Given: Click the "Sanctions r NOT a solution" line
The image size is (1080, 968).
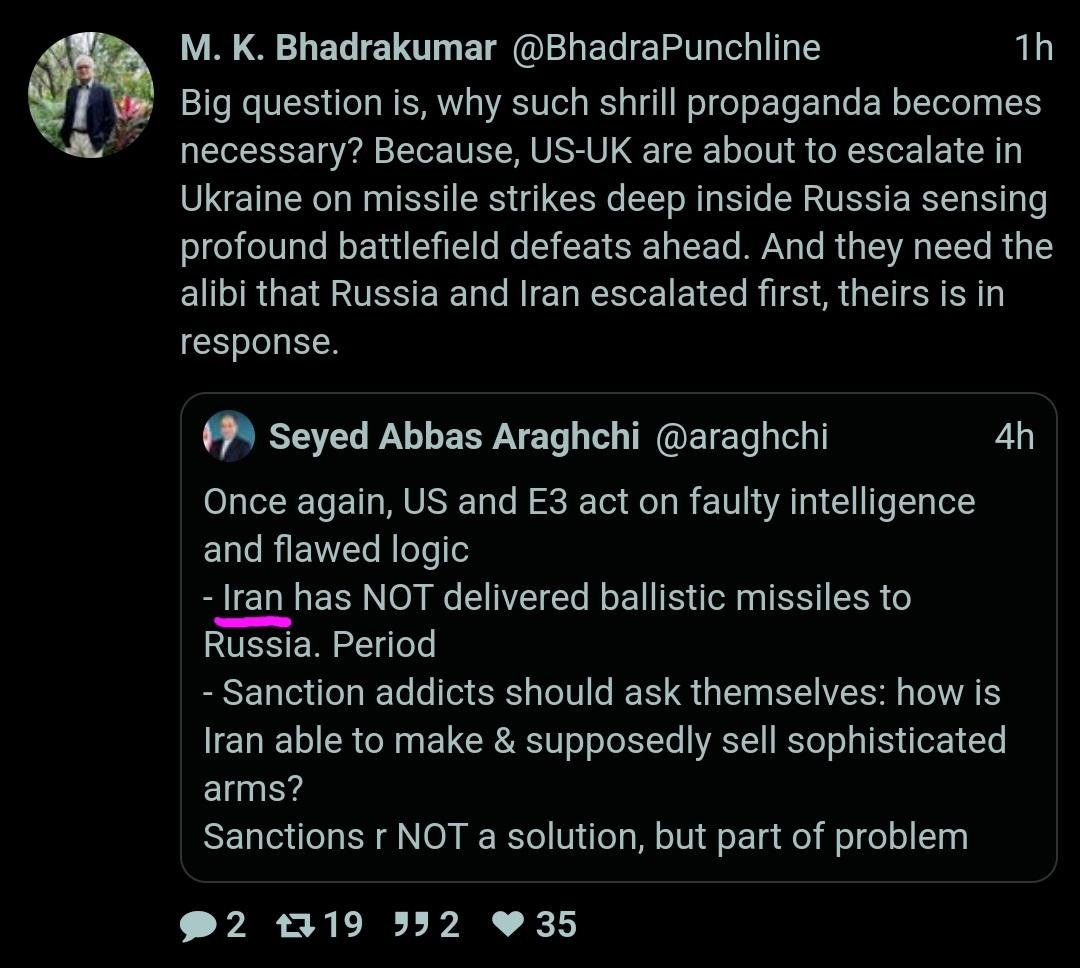Looking at the screenshot, I should click(585, 837).
